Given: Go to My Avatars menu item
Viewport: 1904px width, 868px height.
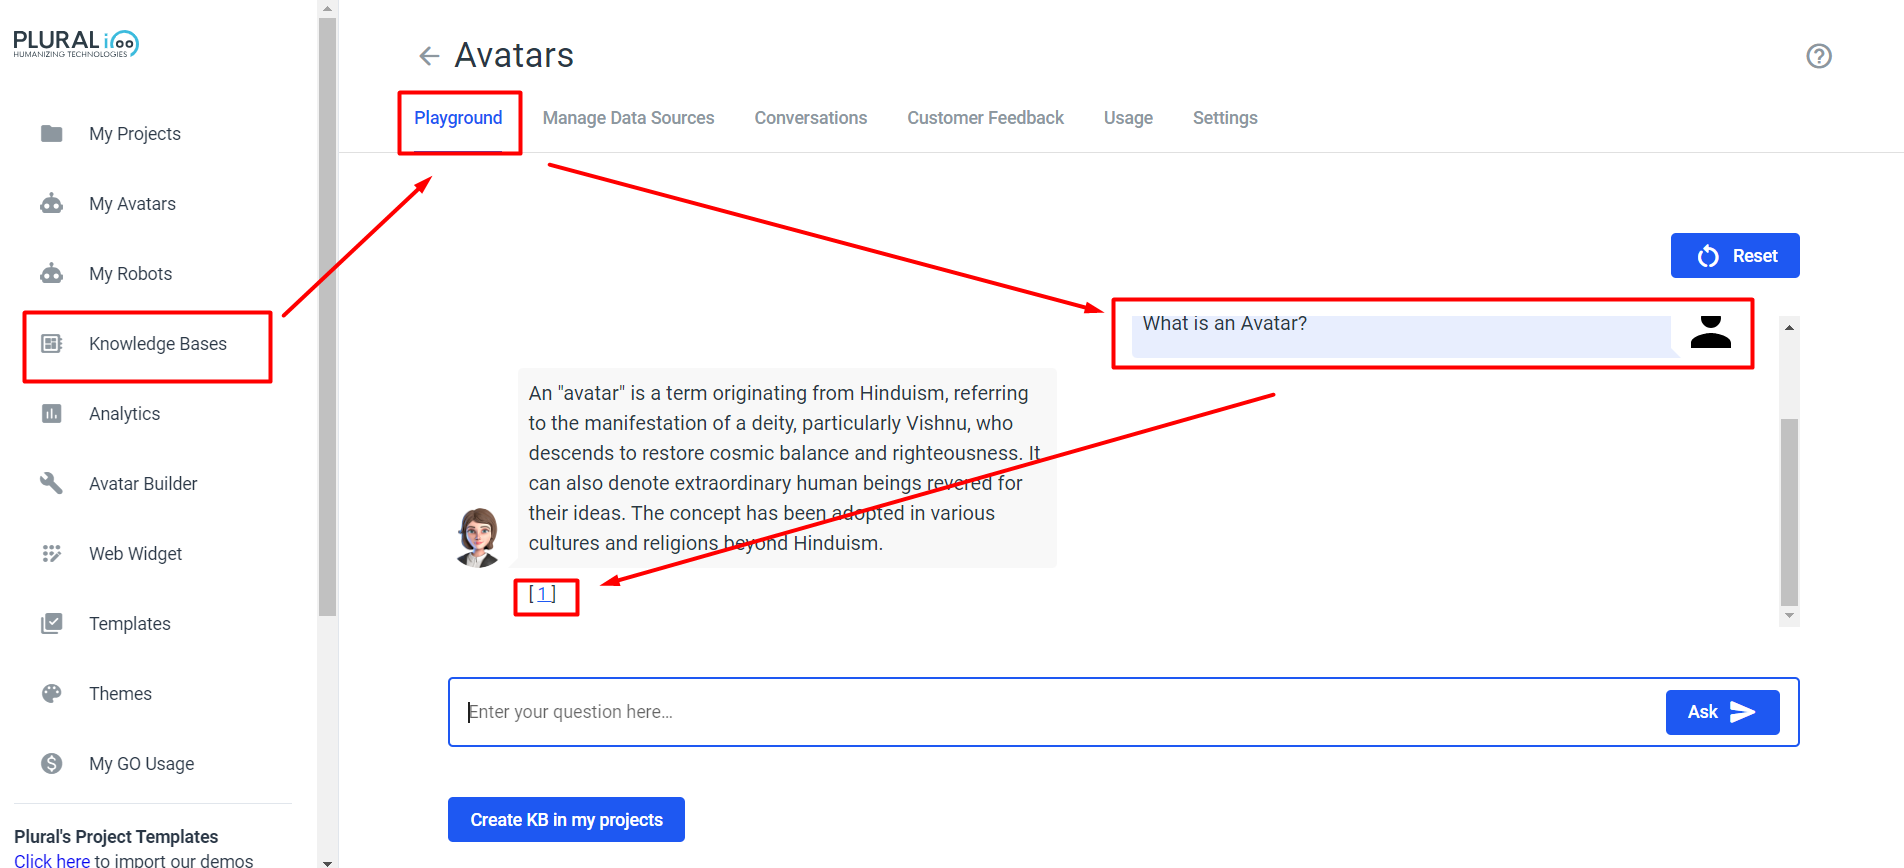Looking at the screenshot, I should pos(132,204).
